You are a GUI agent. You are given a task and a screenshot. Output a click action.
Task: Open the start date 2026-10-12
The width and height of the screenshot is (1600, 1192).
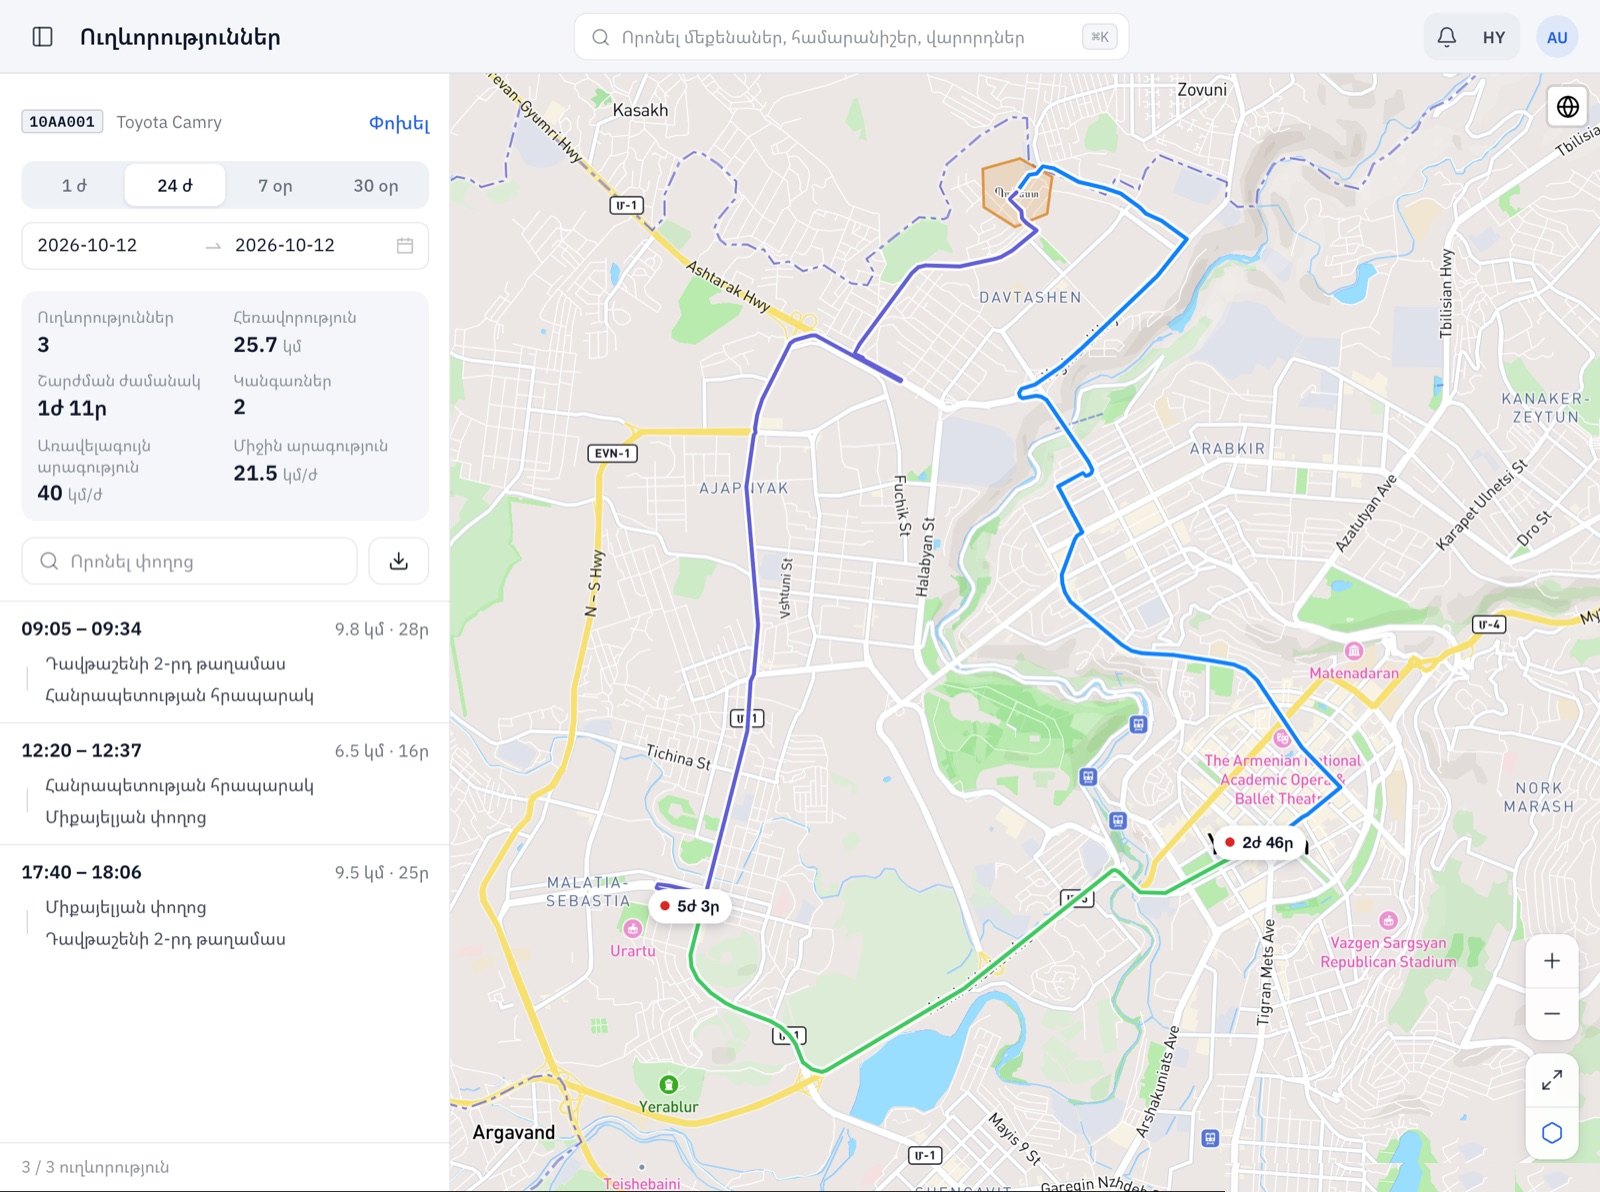[87, 245]
